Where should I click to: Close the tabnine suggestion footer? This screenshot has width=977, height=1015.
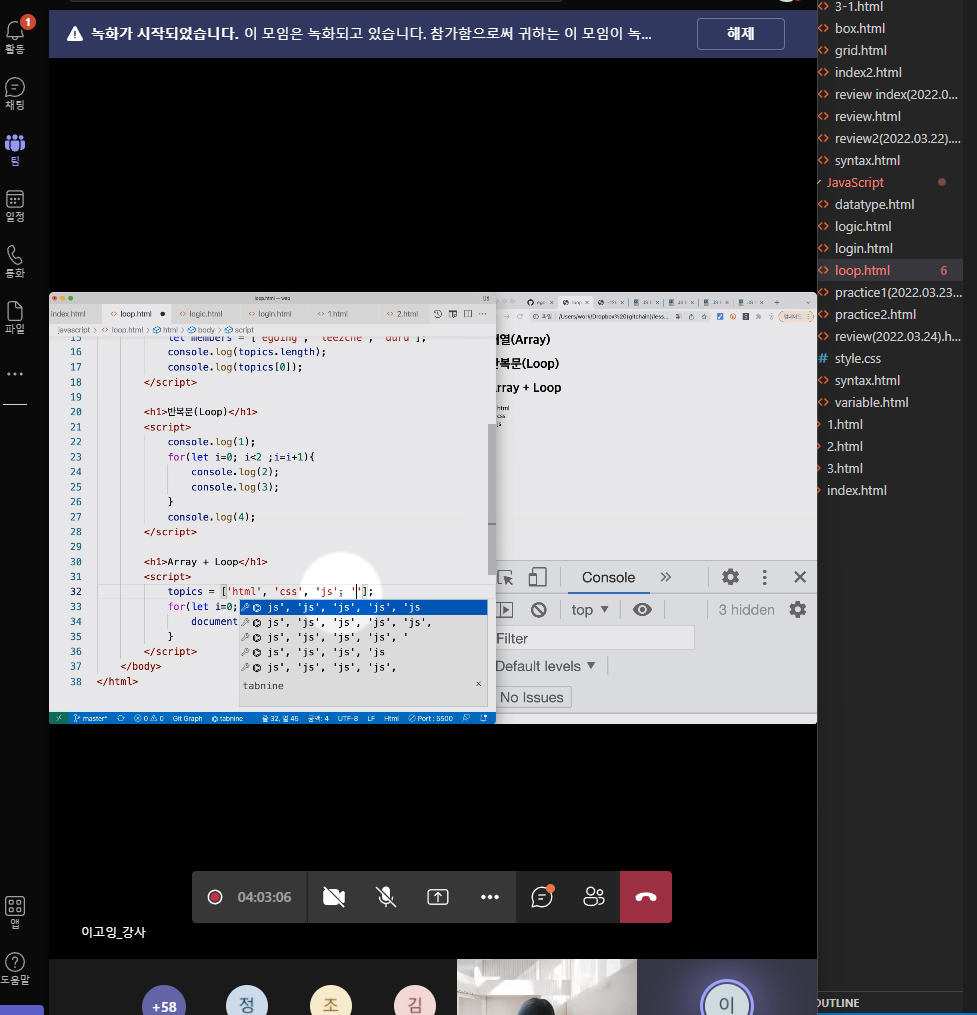coord(478,684)
